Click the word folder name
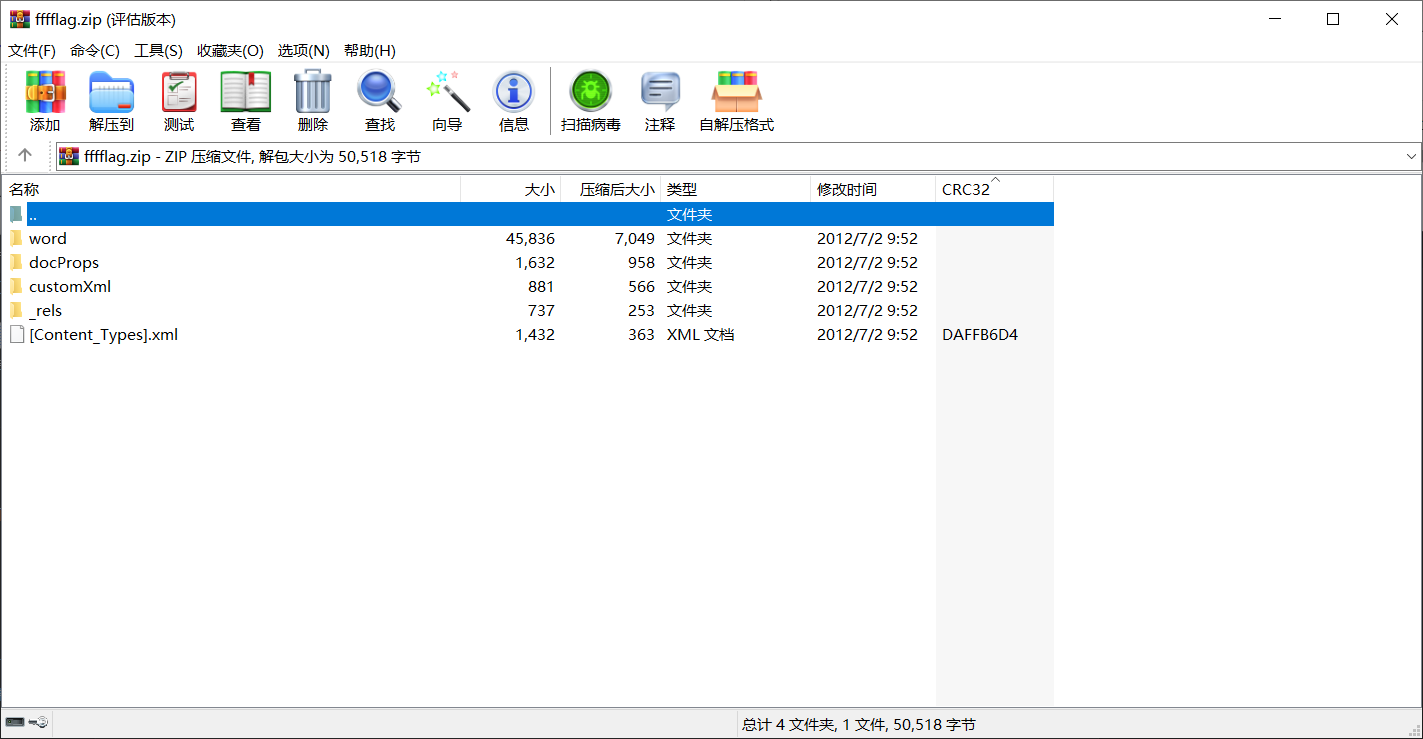This screenshot has height=739, width=1423. (x=48, y=238)
